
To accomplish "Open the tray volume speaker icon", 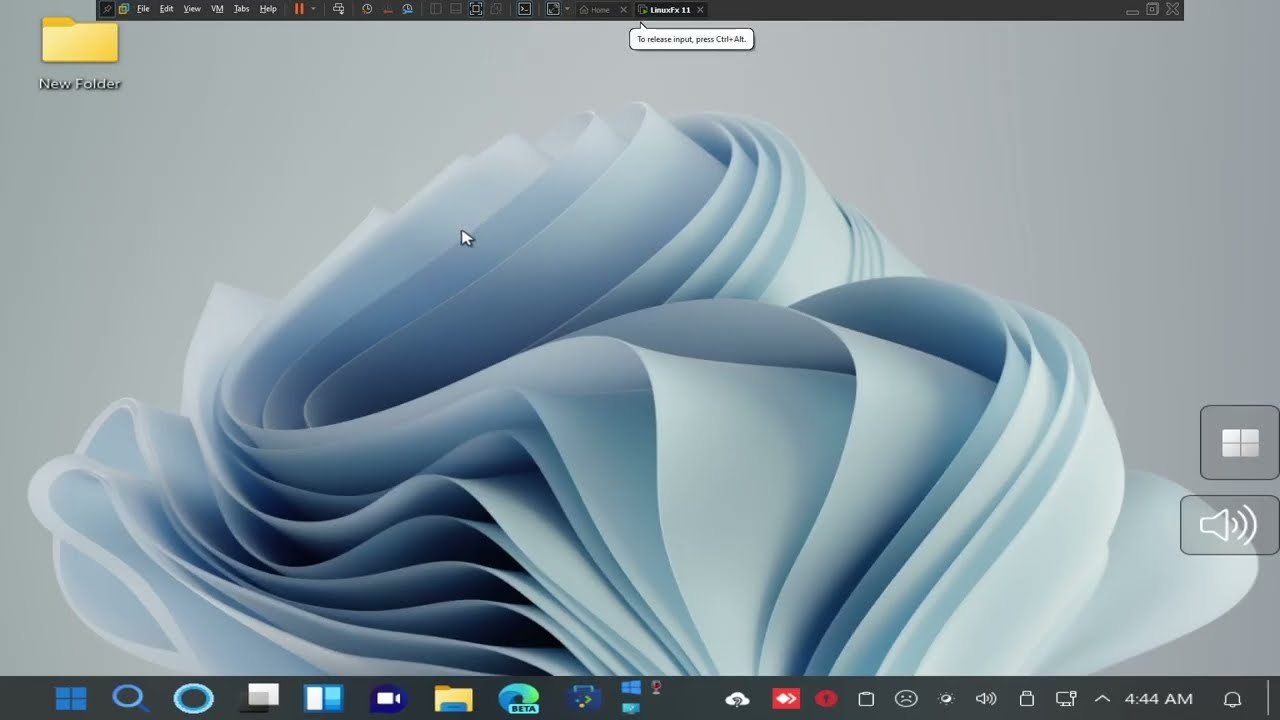I will coord(986,699).
